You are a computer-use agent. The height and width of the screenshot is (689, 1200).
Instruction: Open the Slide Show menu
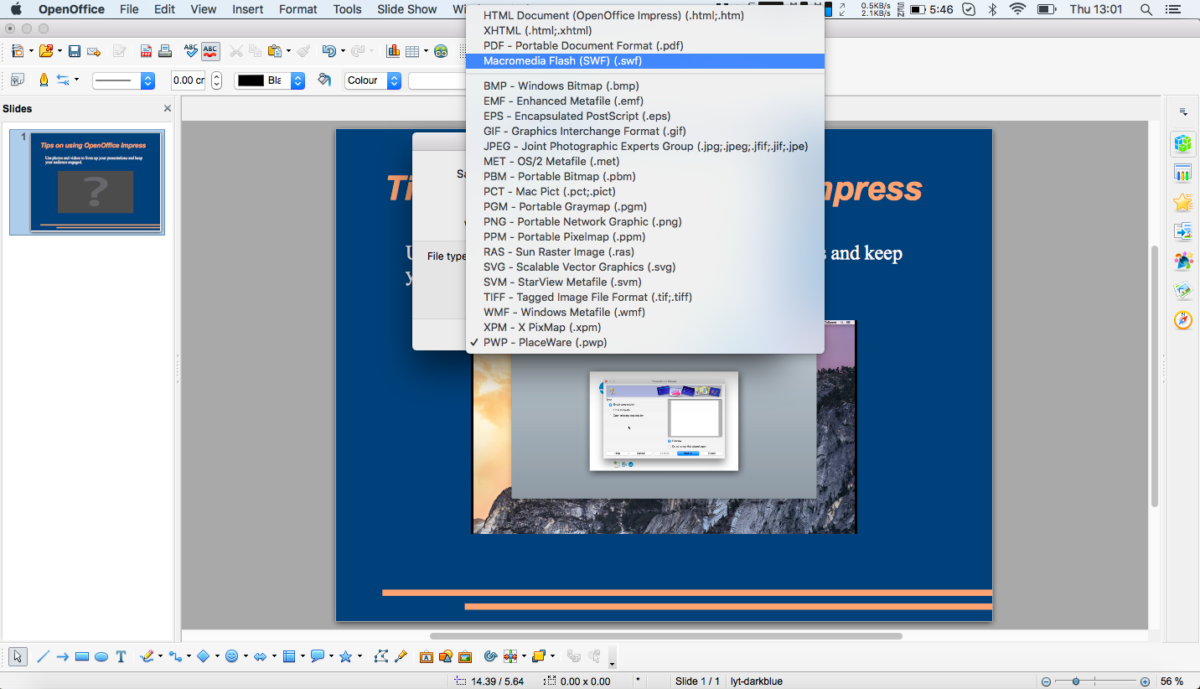(407, 9)
